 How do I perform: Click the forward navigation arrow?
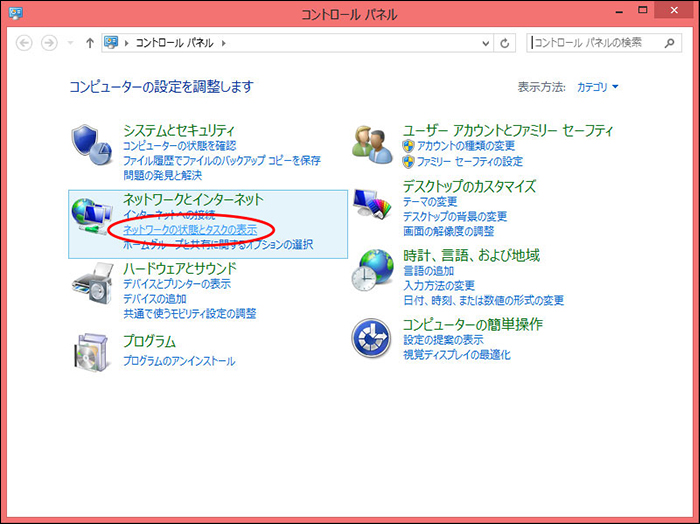click(49, 43)
